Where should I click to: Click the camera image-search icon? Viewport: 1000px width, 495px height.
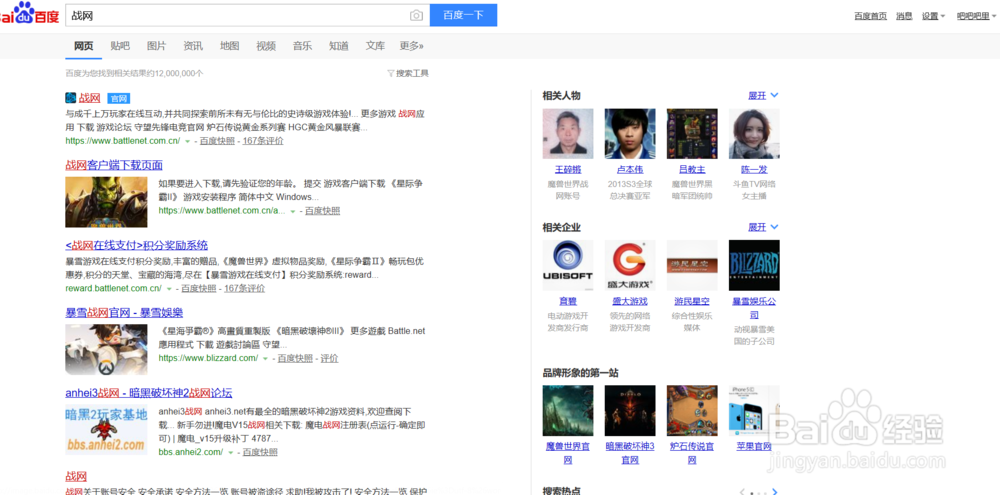416,15
